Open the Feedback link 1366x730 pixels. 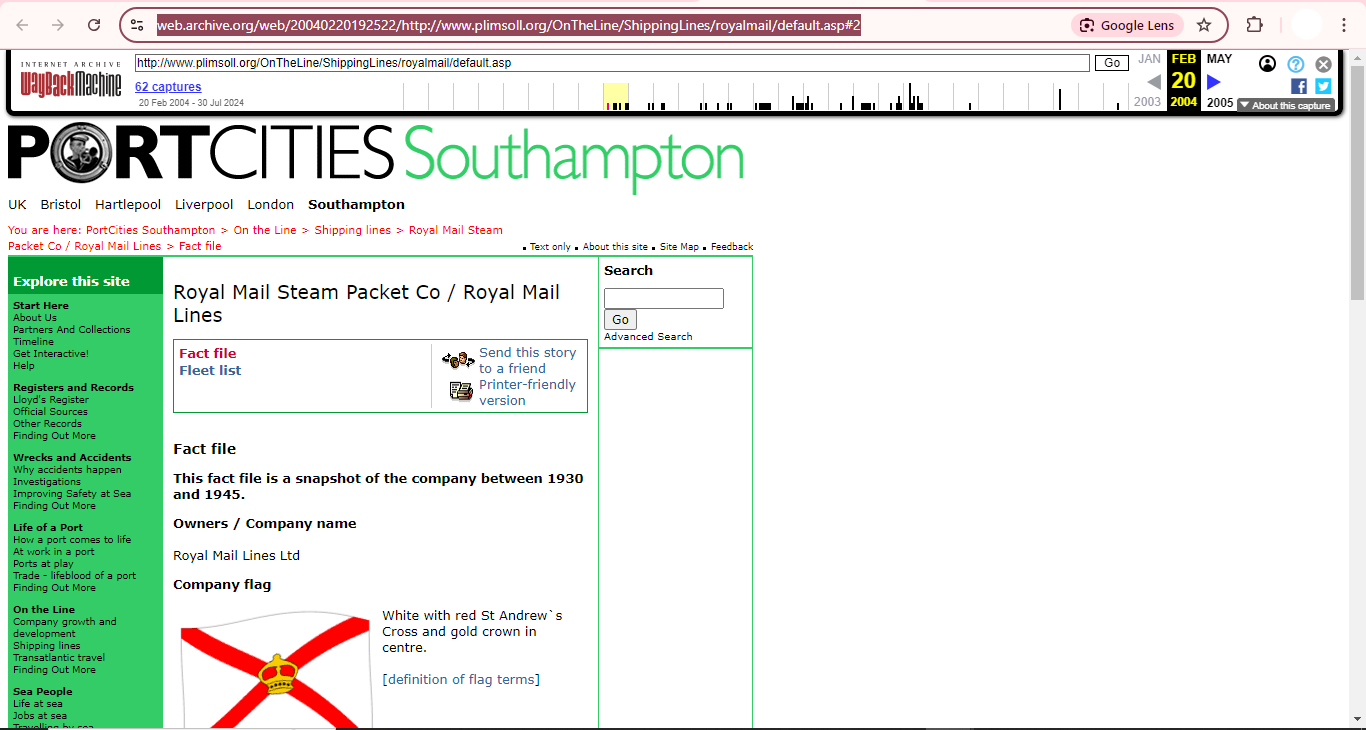click(732, 247)
